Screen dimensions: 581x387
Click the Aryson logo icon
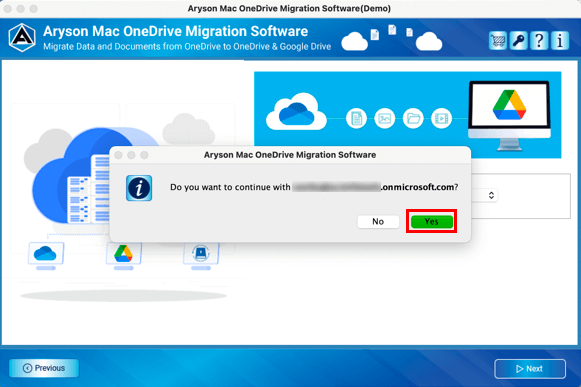point(22,37)
